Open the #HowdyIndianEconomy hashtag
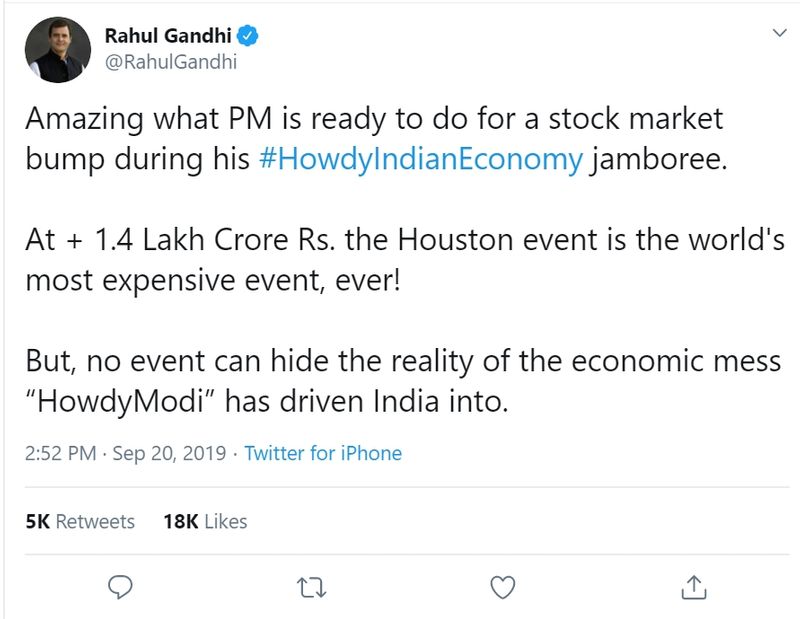This screenshot has width=800, height=619. [x=420, y=160]
